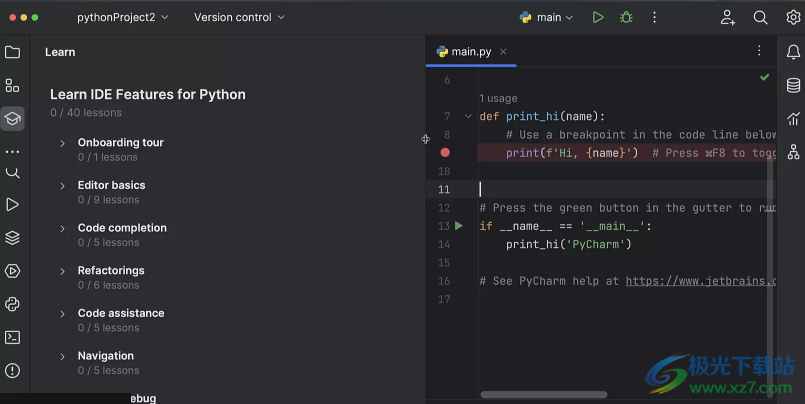
Task: Select the Learn tool window icon
Action: (x=12, y=119)
